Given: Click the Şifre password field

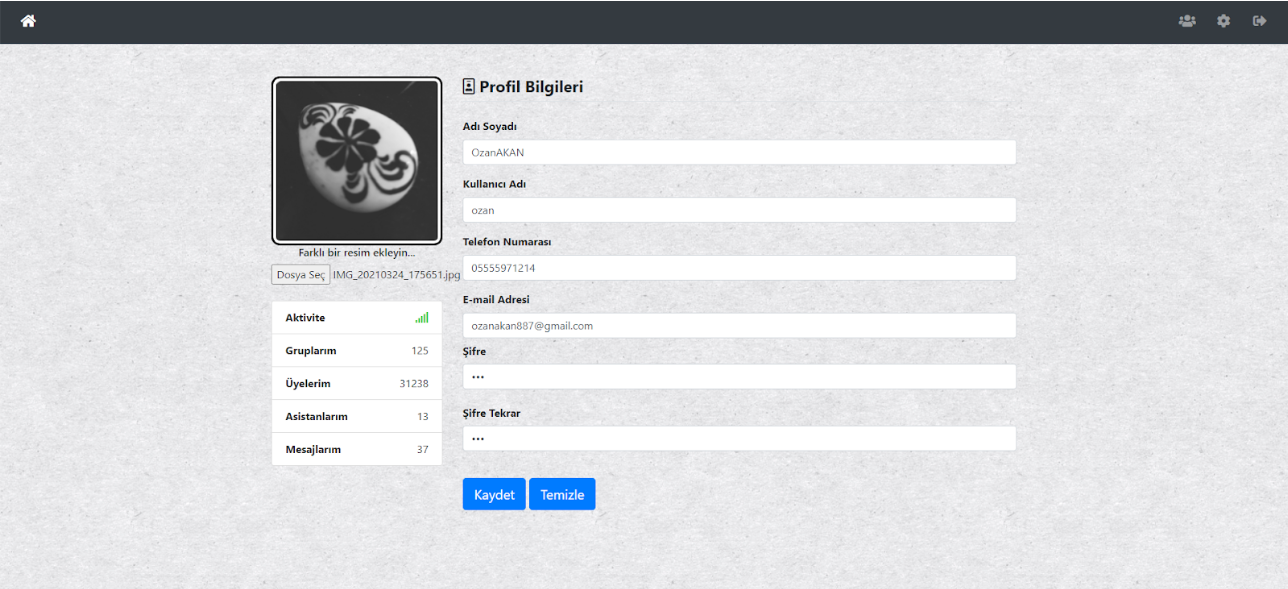Looking at the screenshot, I should pos(739,377).
